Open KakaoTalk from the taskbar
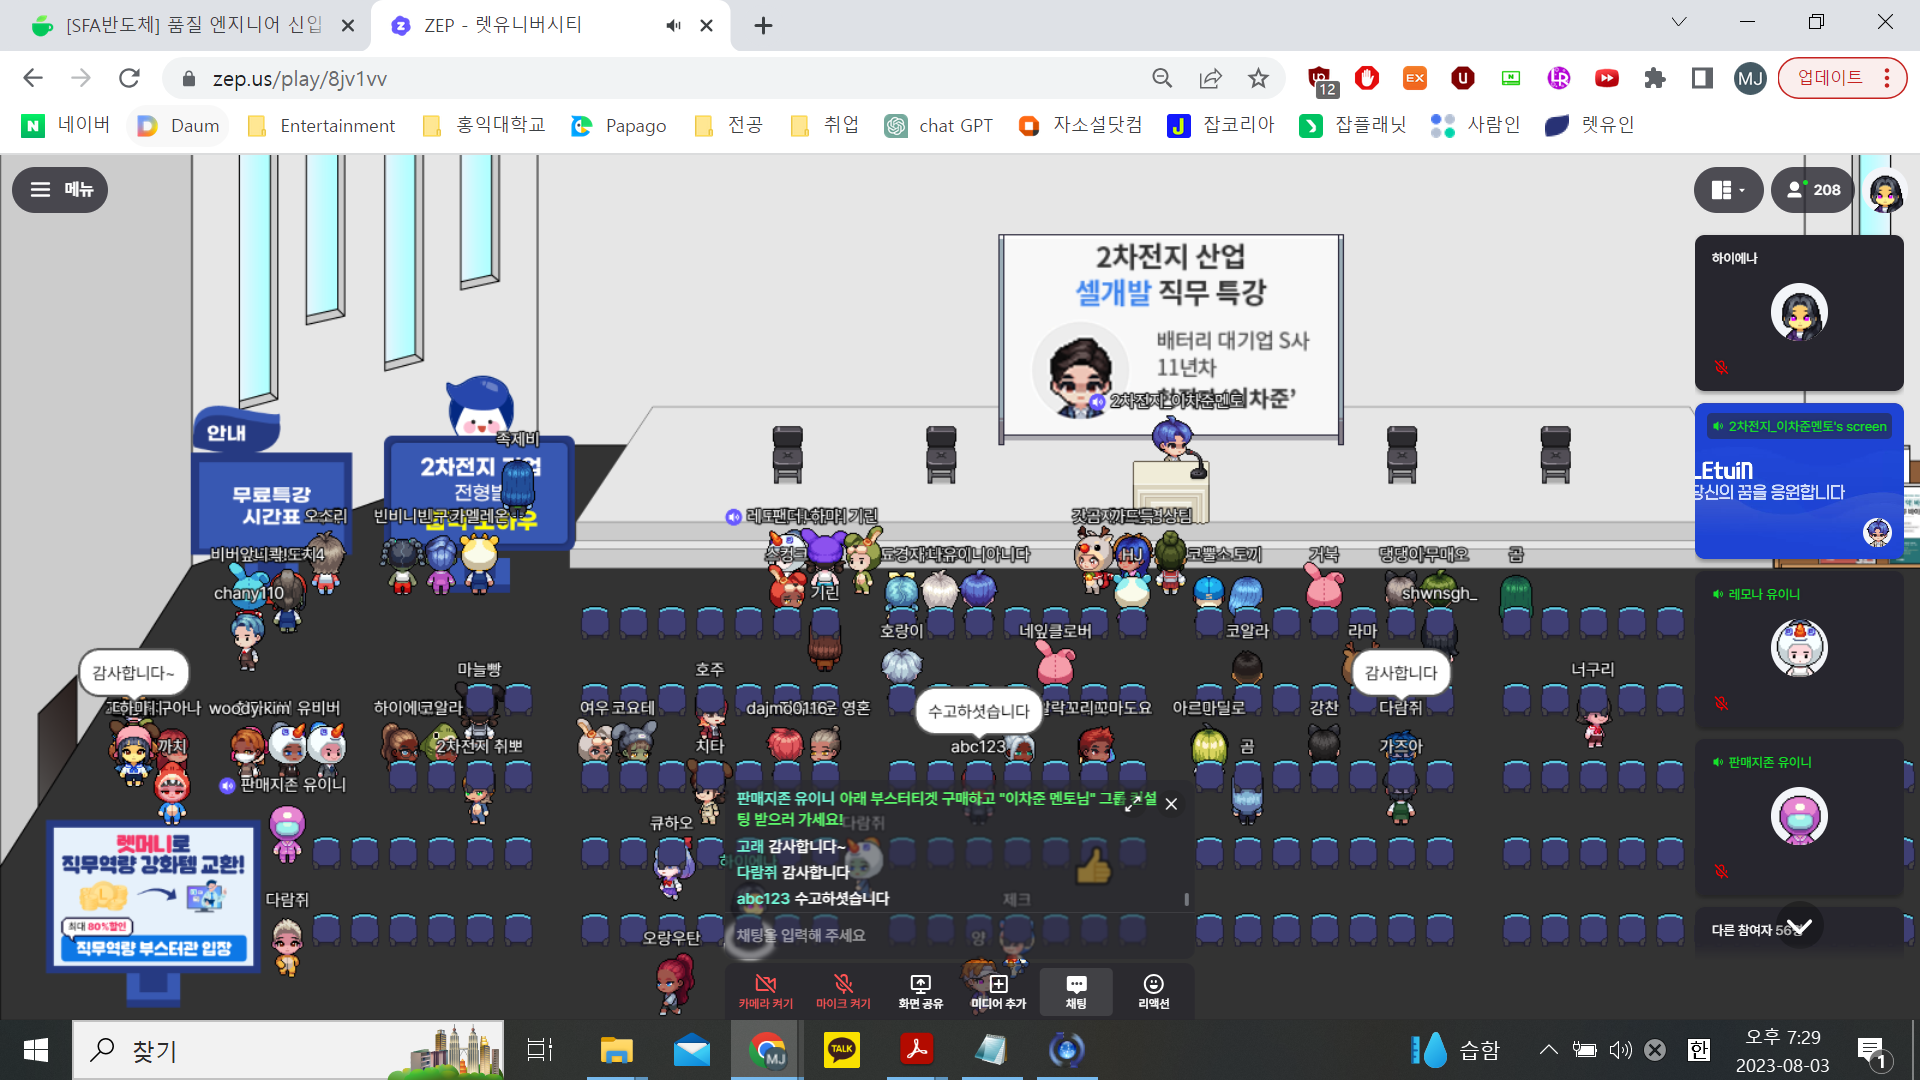Viewport: 1920px width, 1080px height. [x=841, y=1050]
